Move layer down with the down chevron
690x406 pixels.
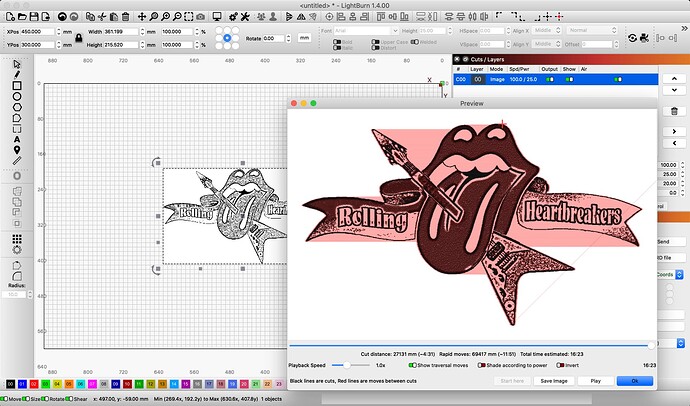pyautogui.click(x=674, y=90)
